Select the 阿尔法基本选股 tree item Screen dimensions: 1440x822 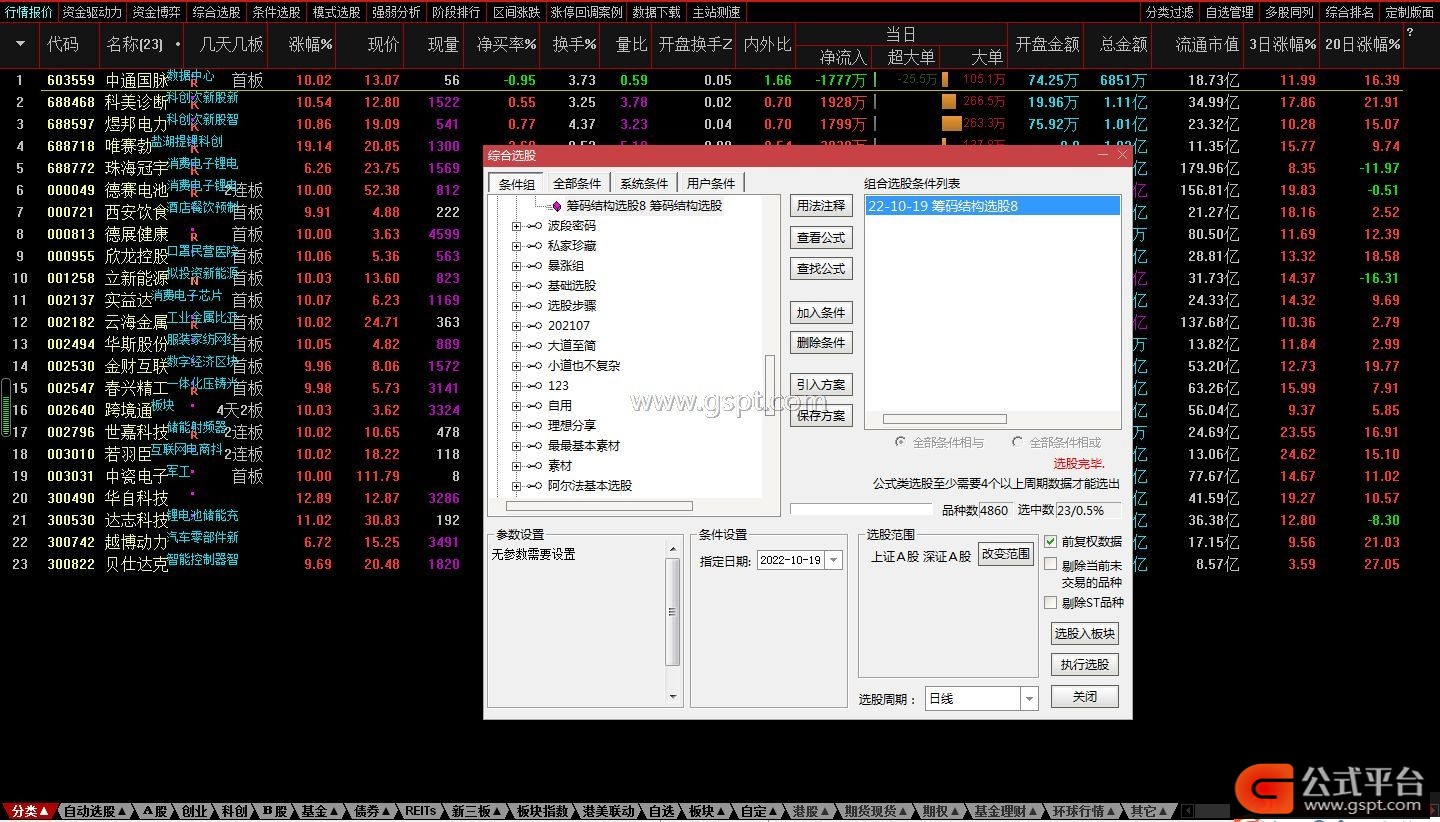[590, 486]
